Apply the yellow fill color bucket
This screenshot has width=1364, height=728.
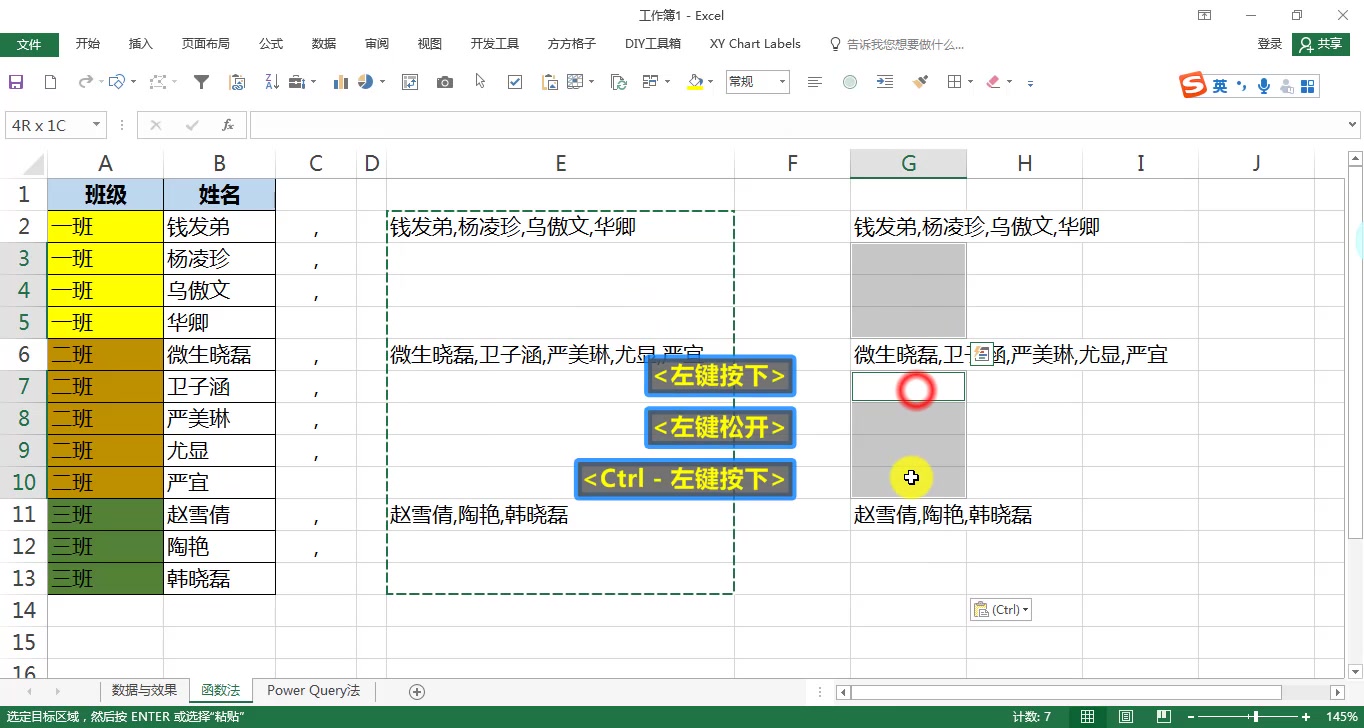pyautogui.click(x=696, y=82)
